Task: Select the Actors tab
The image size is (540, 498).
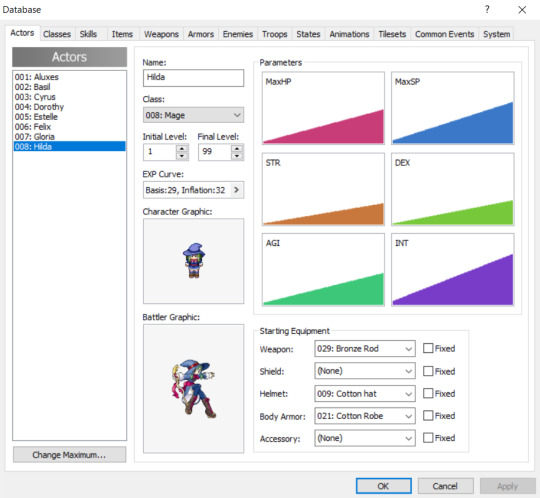Action: tap(22, 33)
